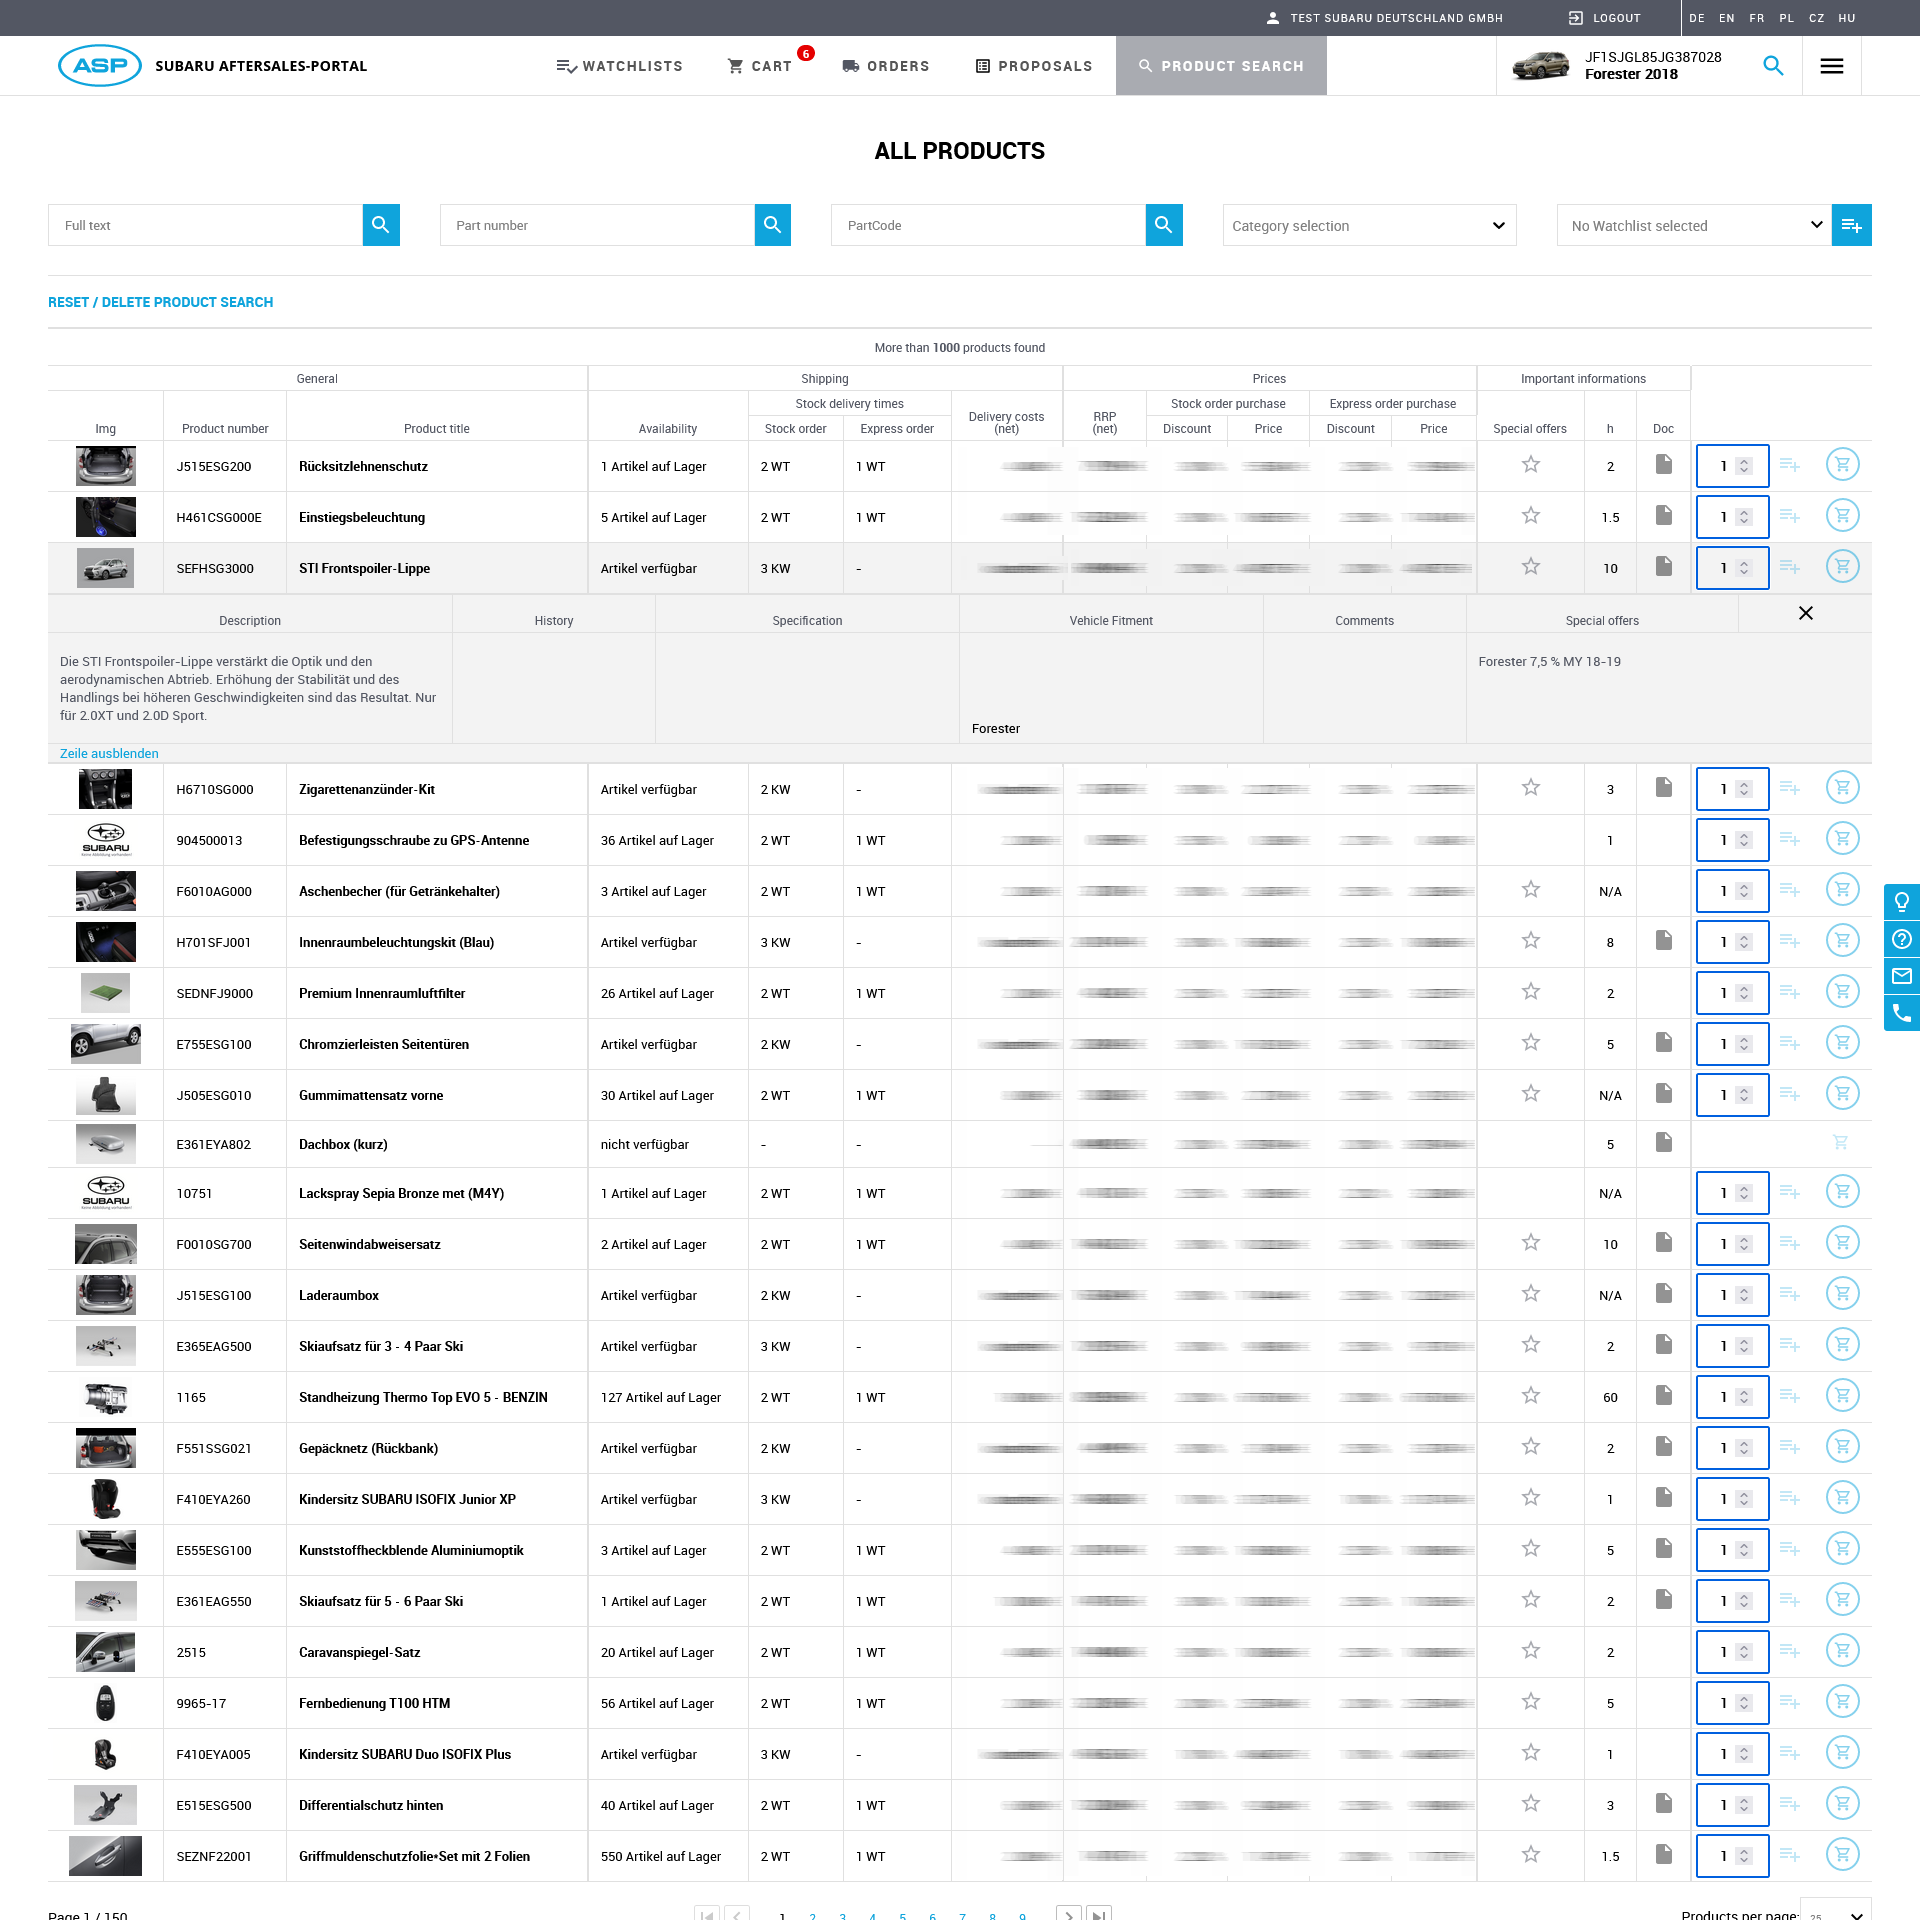Open the hamburger menu icon
Viewport: 1920px width, 1920px height.
point(1831,66)
